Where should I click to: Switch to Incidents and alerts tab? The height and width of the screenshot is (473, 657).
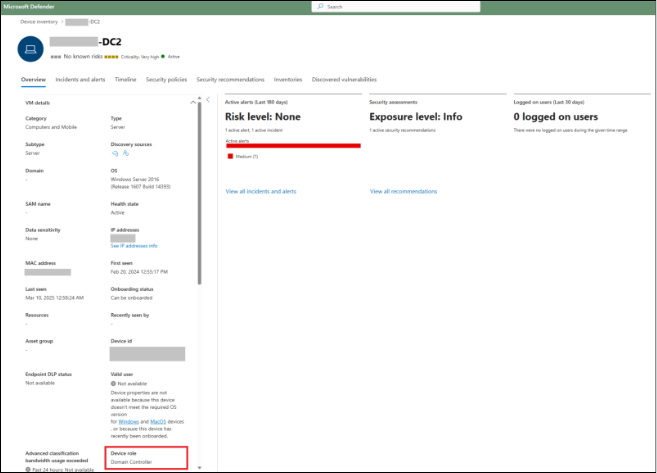point(80,79)
